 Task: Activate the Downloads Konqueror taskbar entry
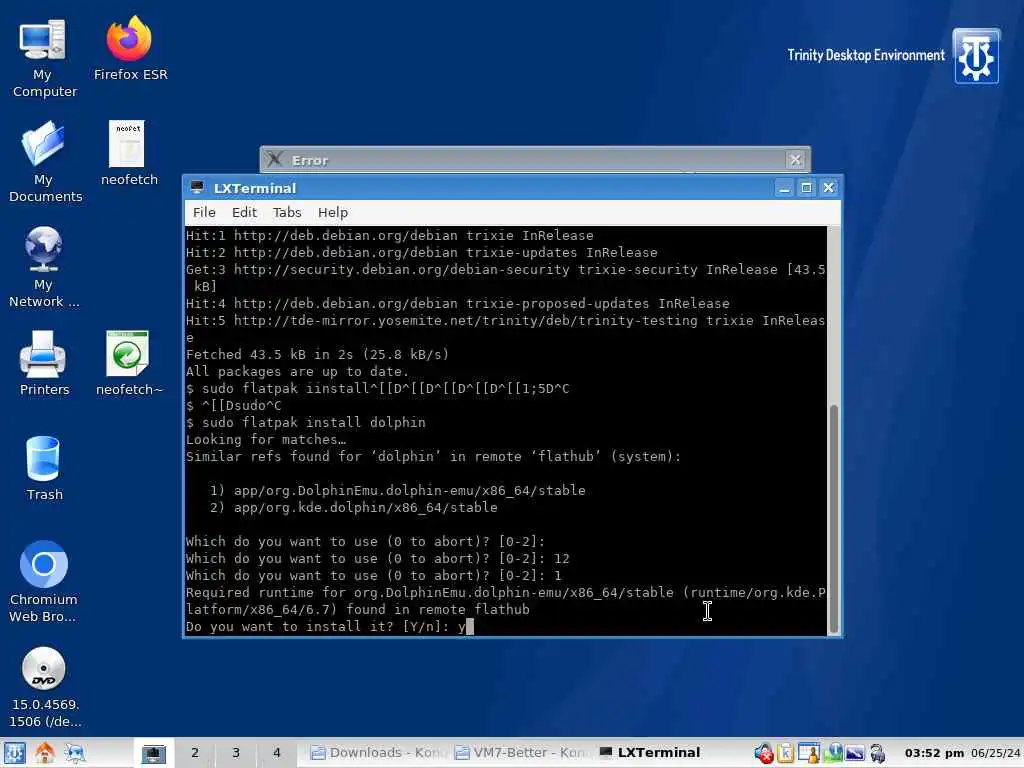click(x=377, y=753)
